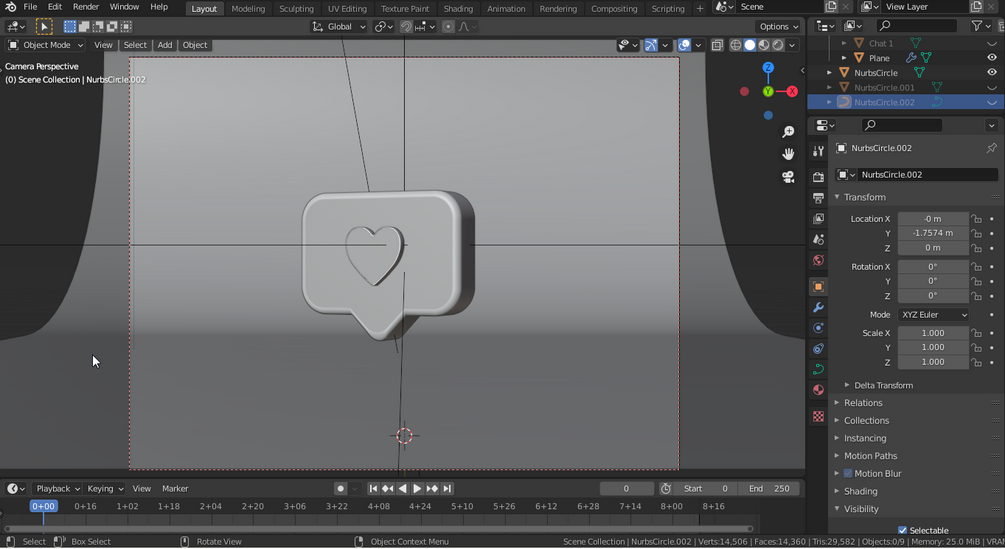
Task: Toggle lock on Location X
Action: (976, 219)
